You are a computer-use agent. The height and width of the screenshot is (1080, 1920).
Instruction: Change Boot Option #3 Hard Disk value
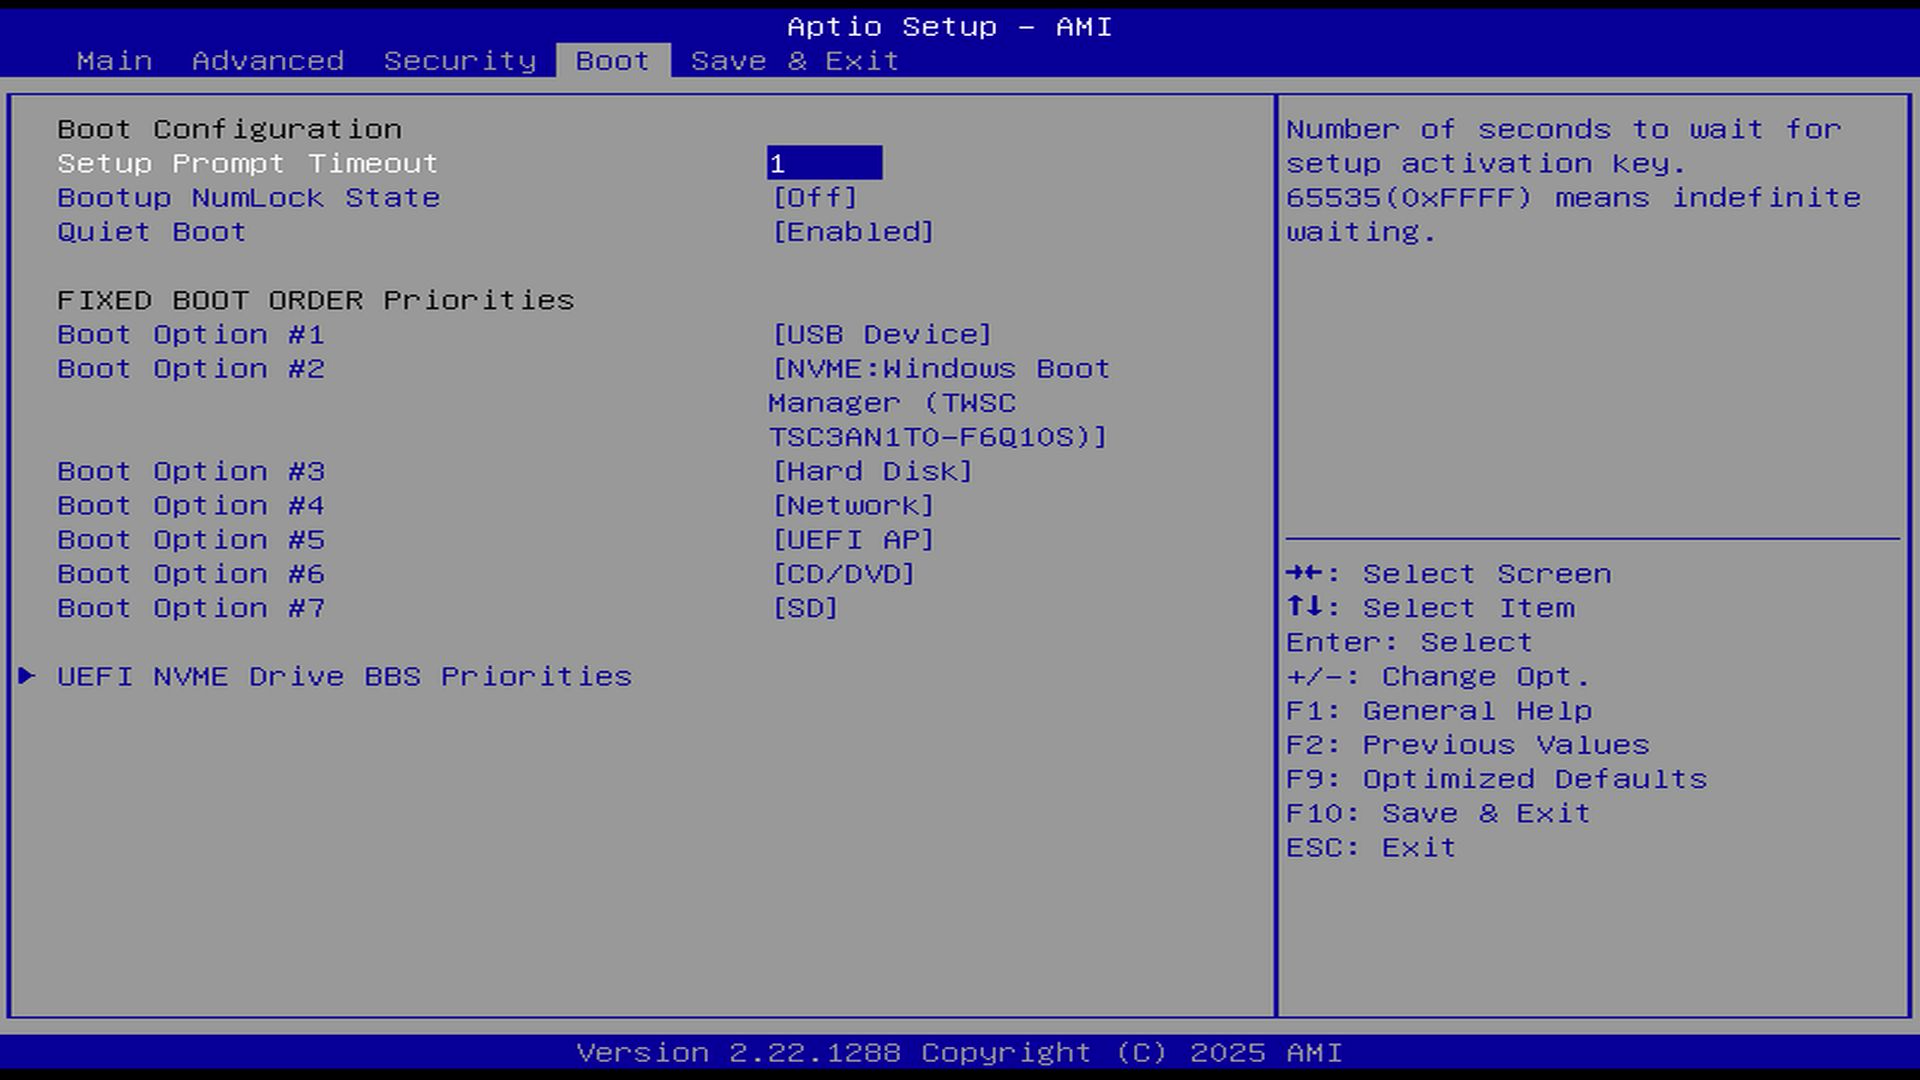(x=871, y=471)
